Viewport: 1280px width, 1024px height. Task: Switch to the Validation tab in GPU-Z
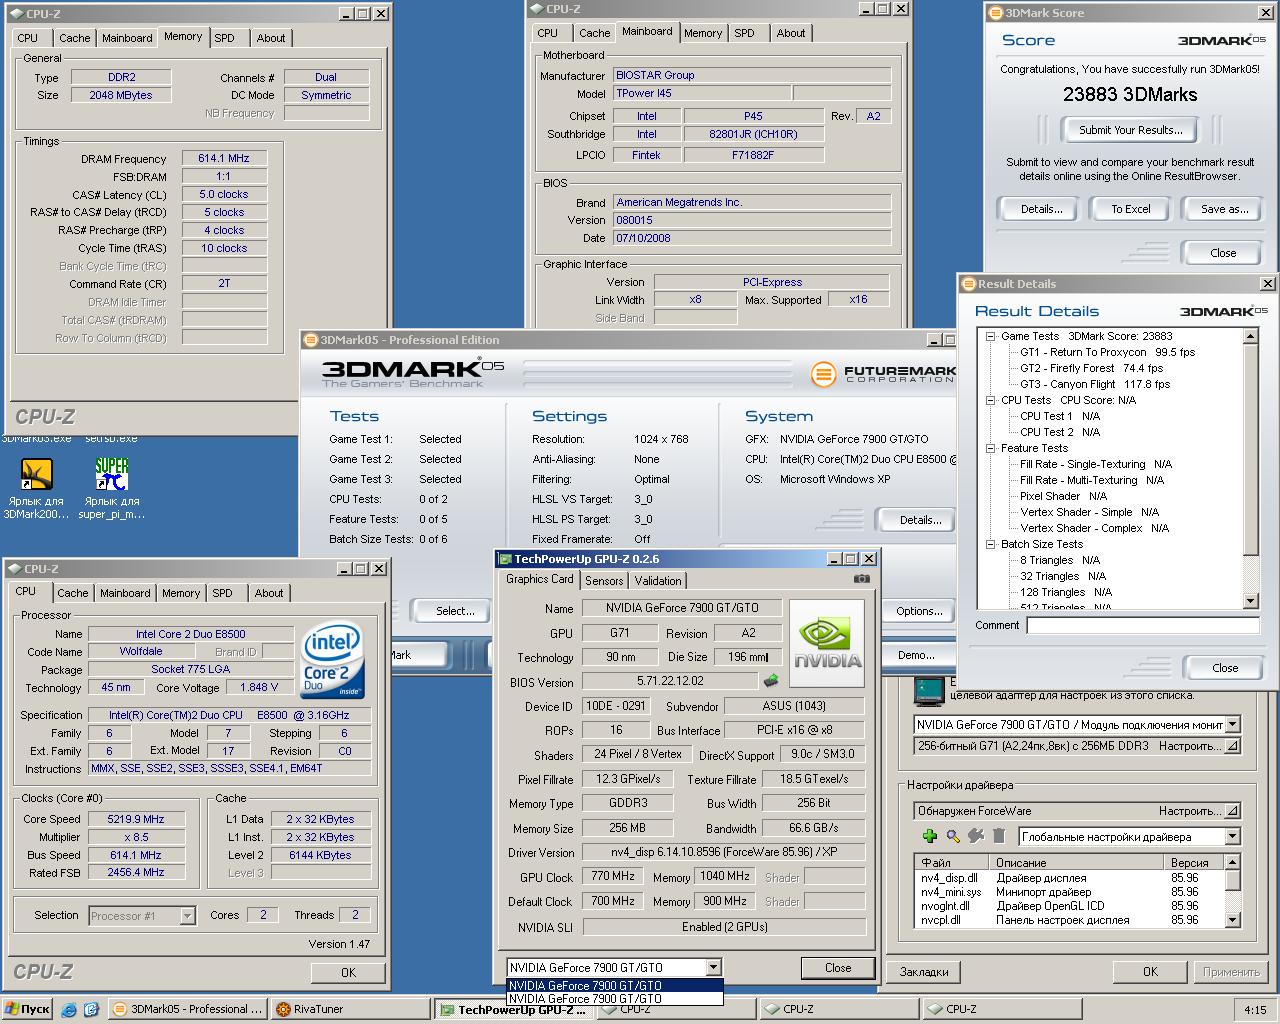click(658, 580)
